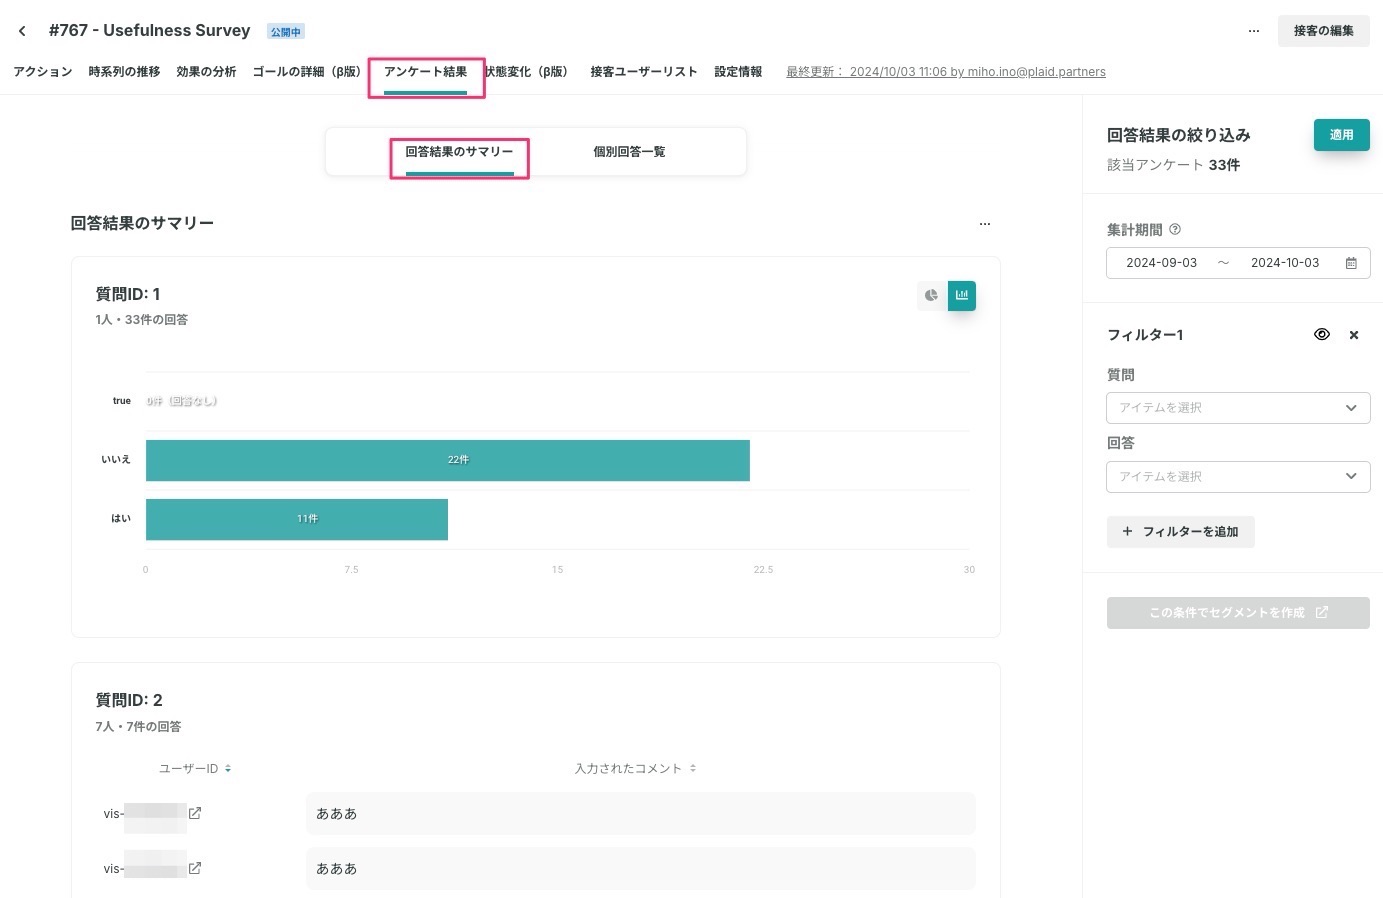Click the second あああ comment row
Image resolution: width=1383 pixels, height=898 pixels.
pyautogui.click(x=640, y=869)
